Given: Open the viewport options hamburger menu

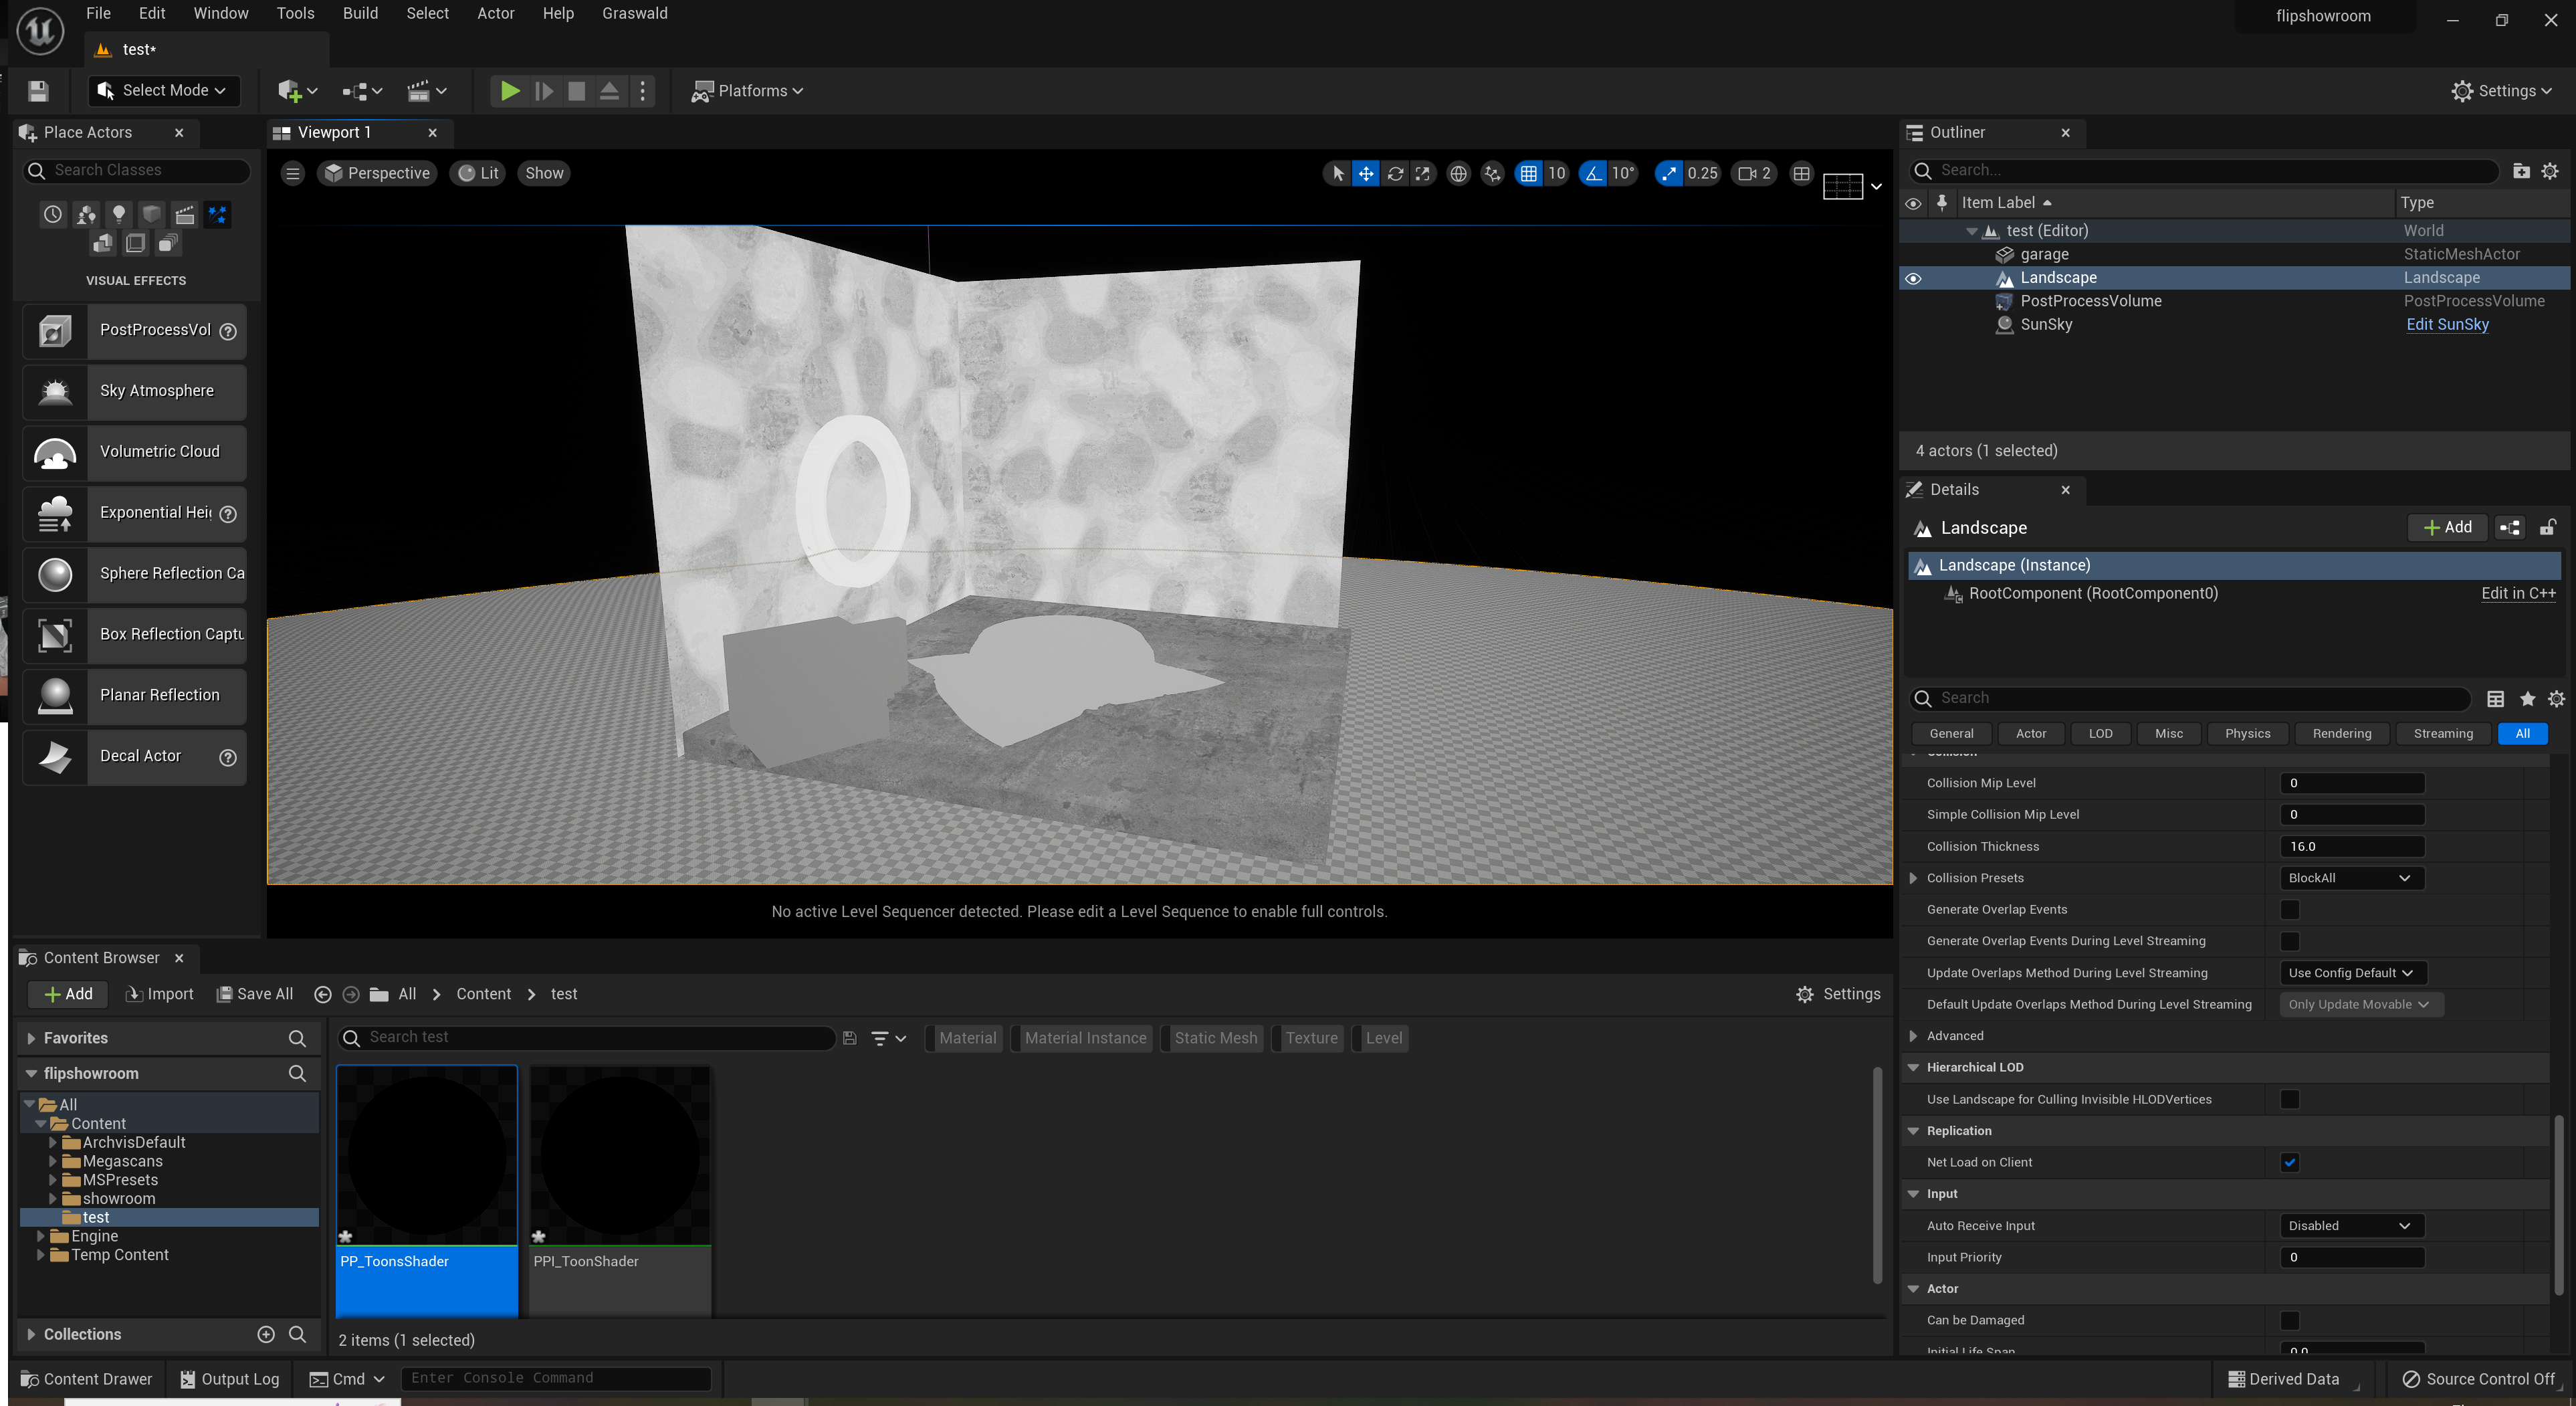Looking at the screenshot, I should click(x=292, y=173).
